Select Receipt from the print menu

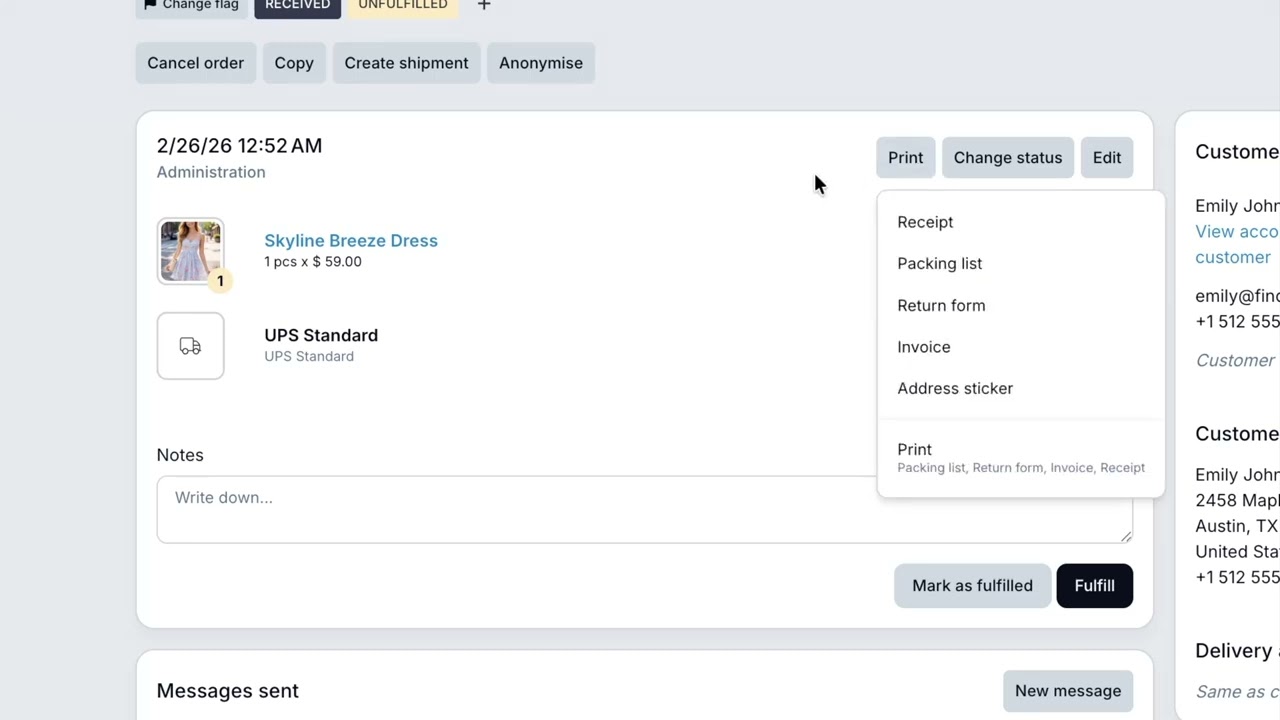click(1021, 222)
